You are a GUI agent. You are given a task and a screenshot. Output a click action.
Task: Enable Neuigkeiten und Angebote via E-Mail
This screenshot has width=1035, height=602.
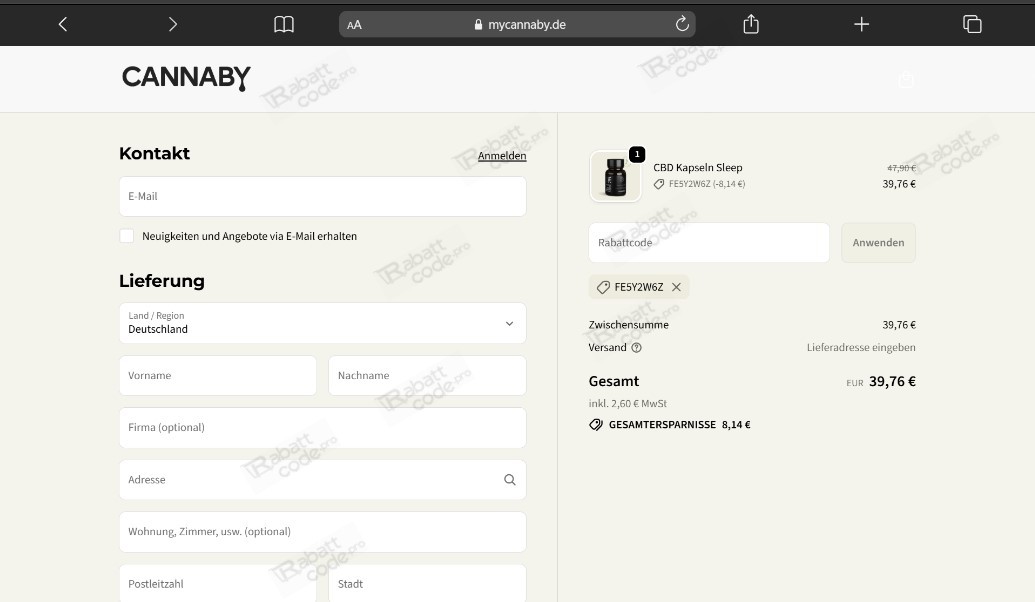point(127,235)
